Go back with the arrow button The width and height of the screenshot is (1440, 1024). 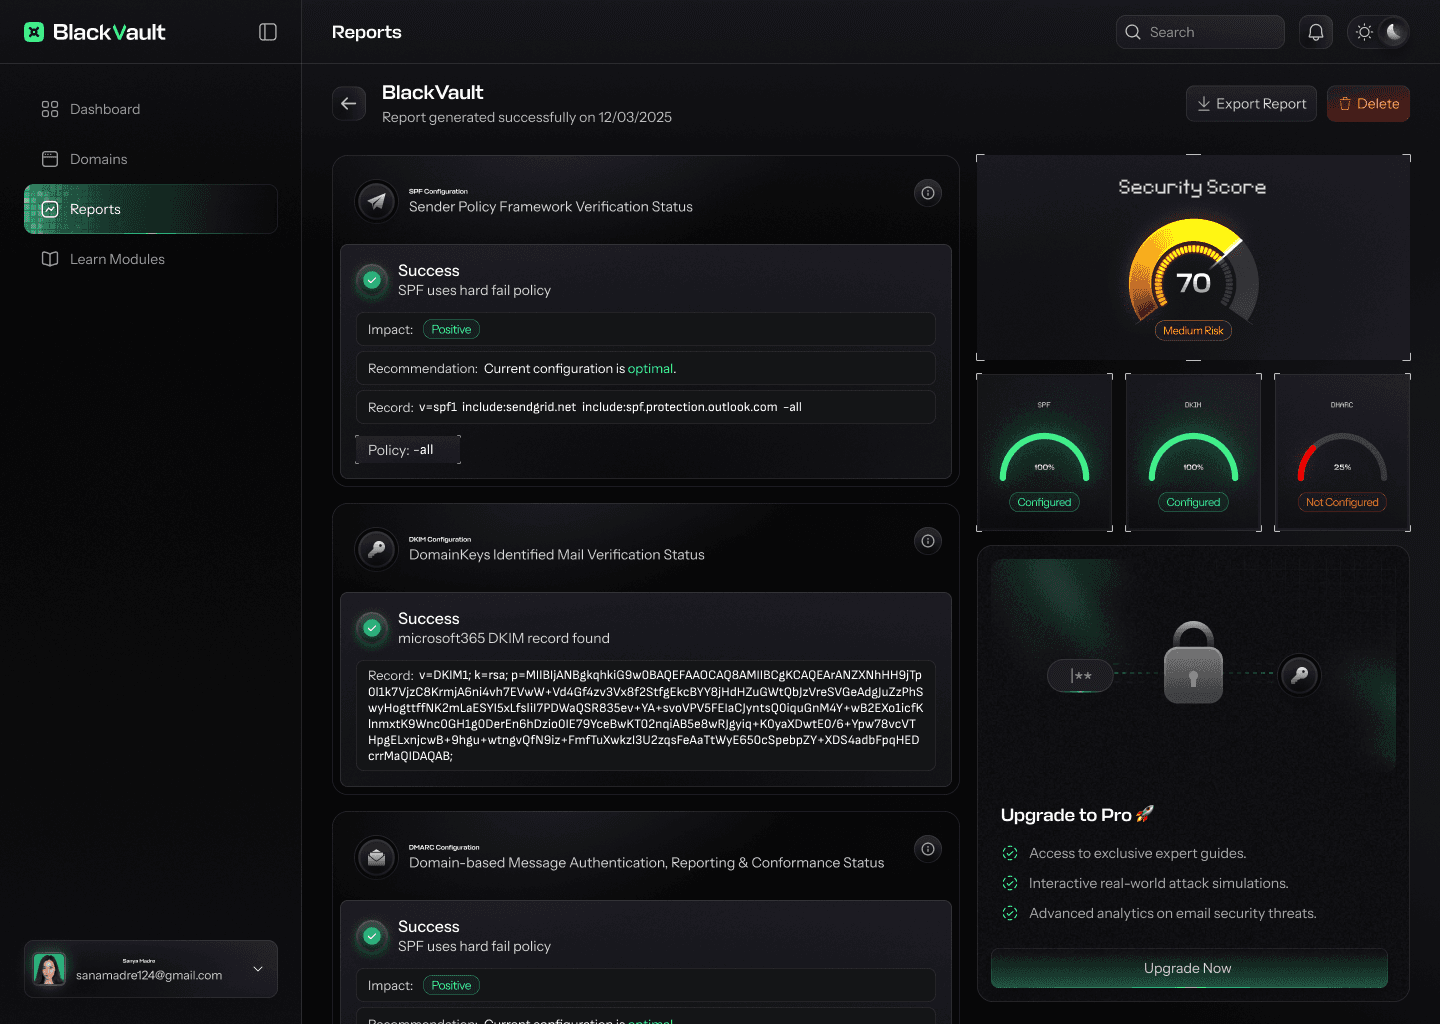tap(349, 103)
